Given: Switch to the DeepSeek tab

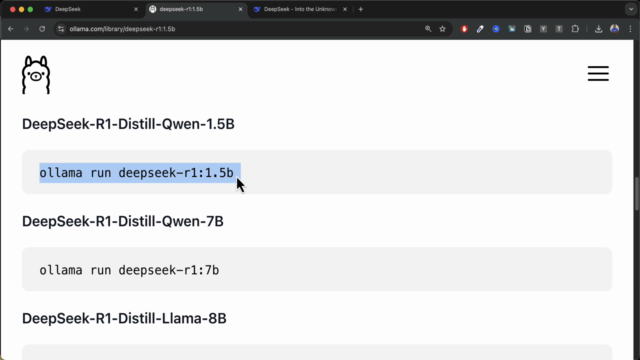Looking at the screenshot, I should [x=91, y=9].
